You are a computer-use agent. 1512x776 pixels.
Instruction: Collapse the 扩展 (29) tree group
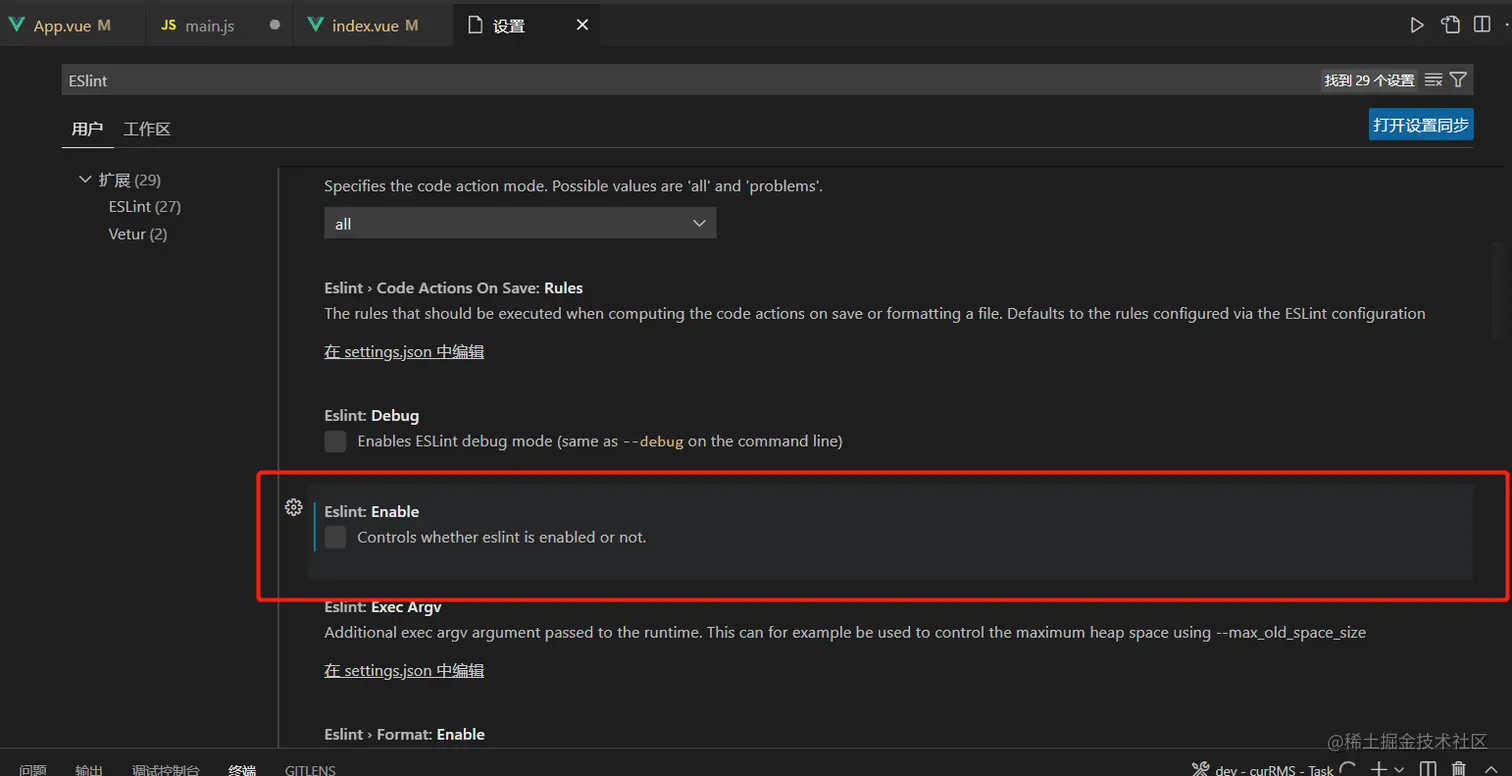pos(84,180)
